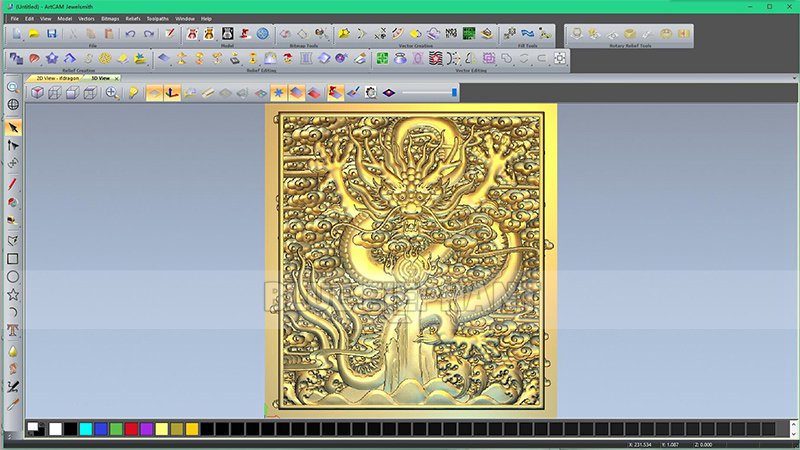Click the yellow star polygon icon in Vector Creation
Viewport: 800px width, 450px height.
(x=344, y=34)
